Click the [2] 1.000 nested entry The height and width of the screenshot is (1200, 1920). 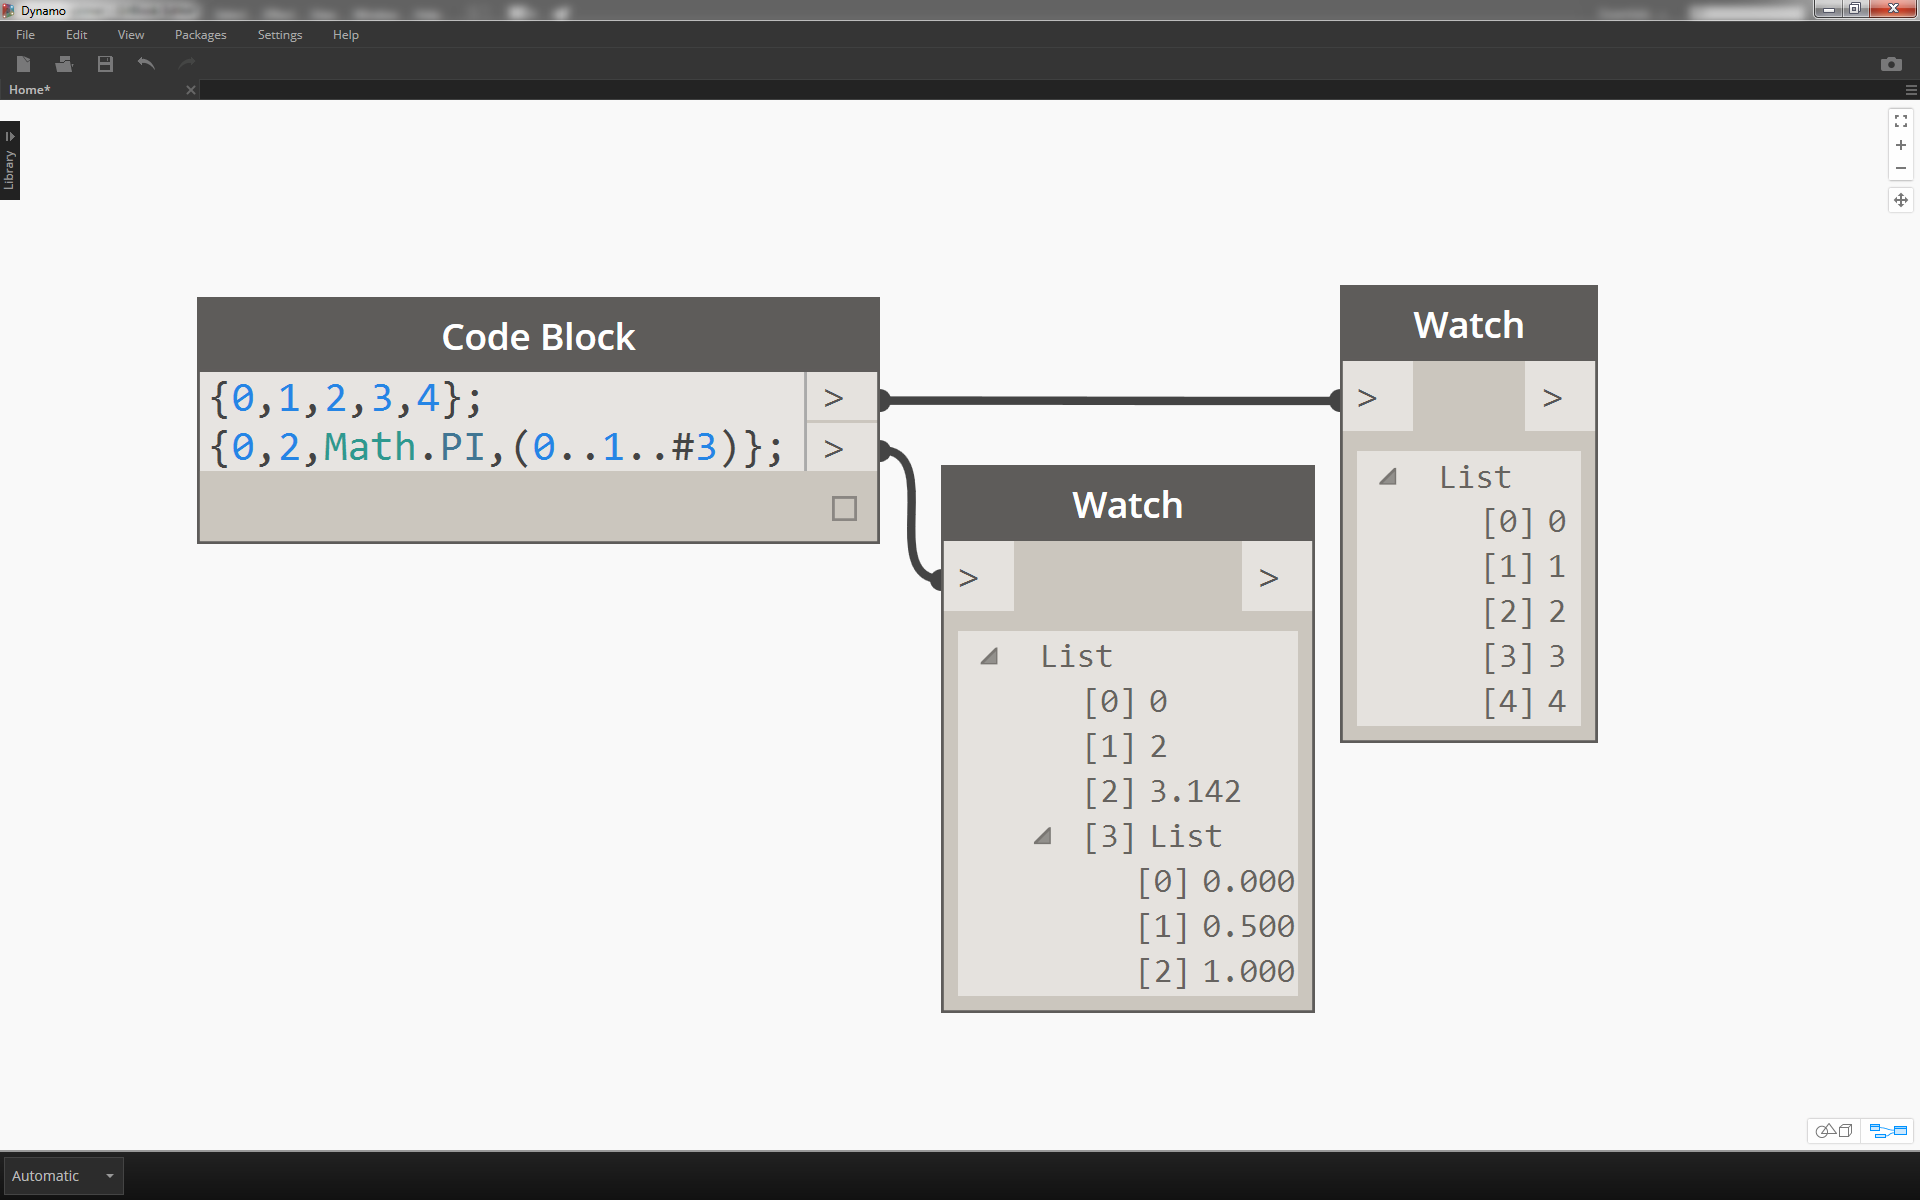point(1216,971)
